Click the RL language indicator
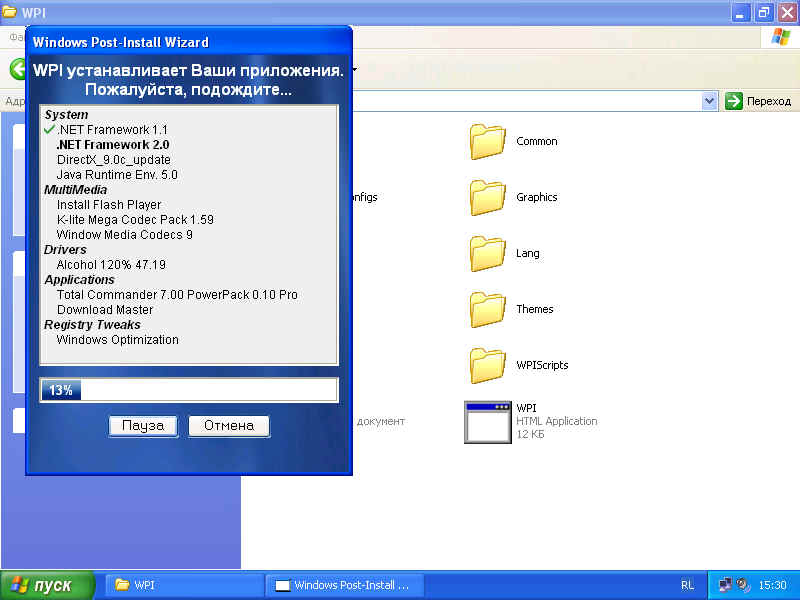The width and height of the screenshot is (800, 600). 687,585
